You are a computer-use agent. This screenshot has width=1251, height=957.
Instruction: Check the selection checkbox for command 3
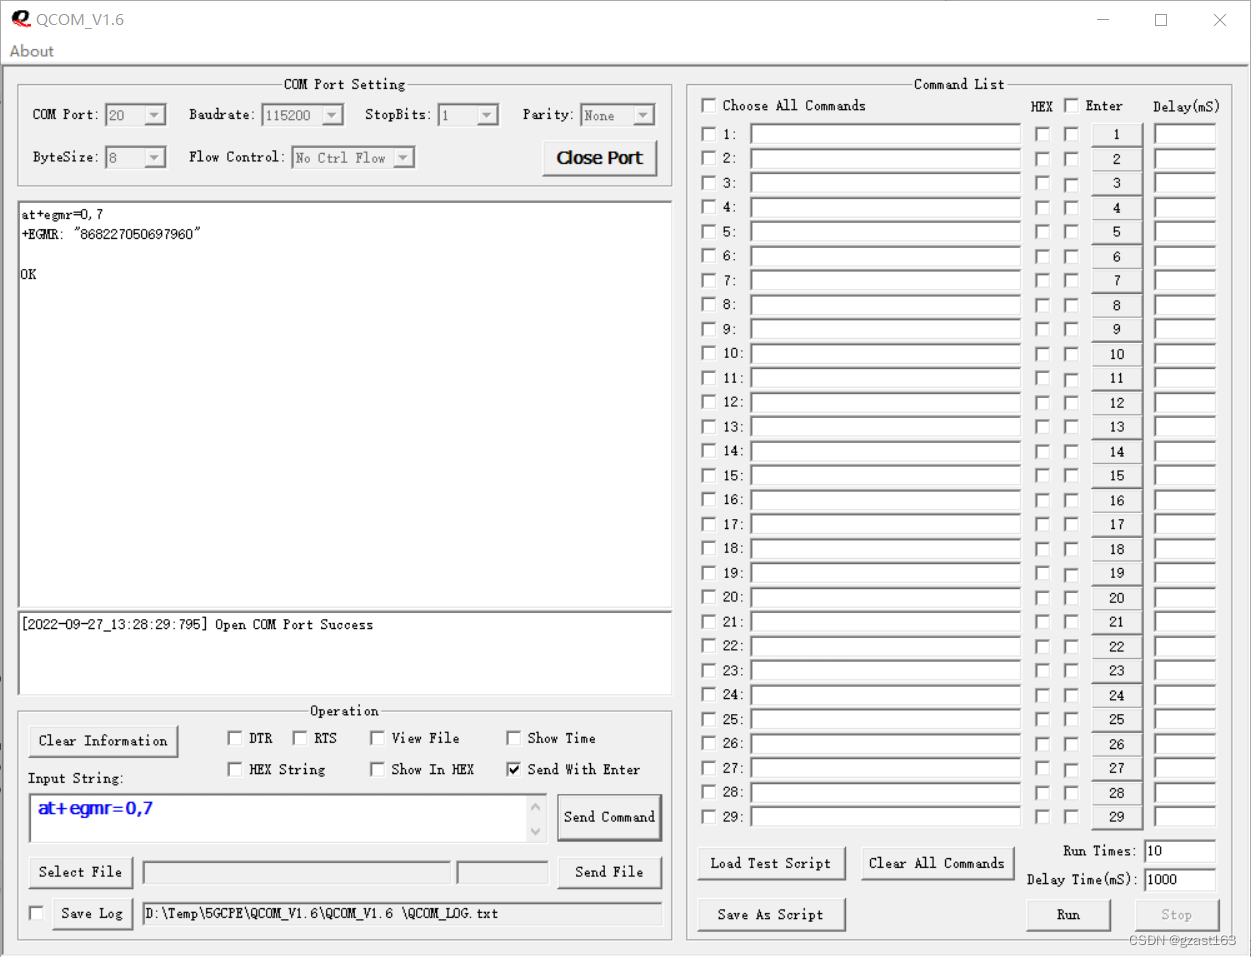pyautogui.click(x=709, y=183)
